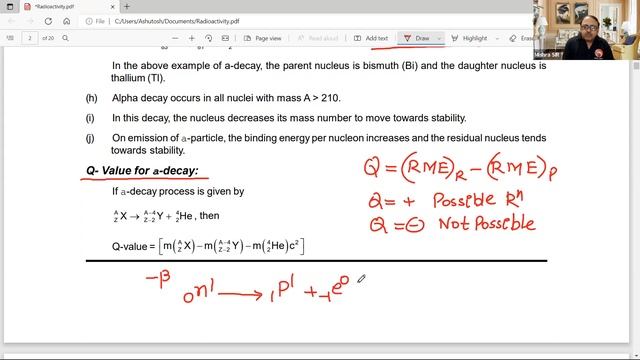
Task: Open a new browser tab
Action: pos(127,7)
